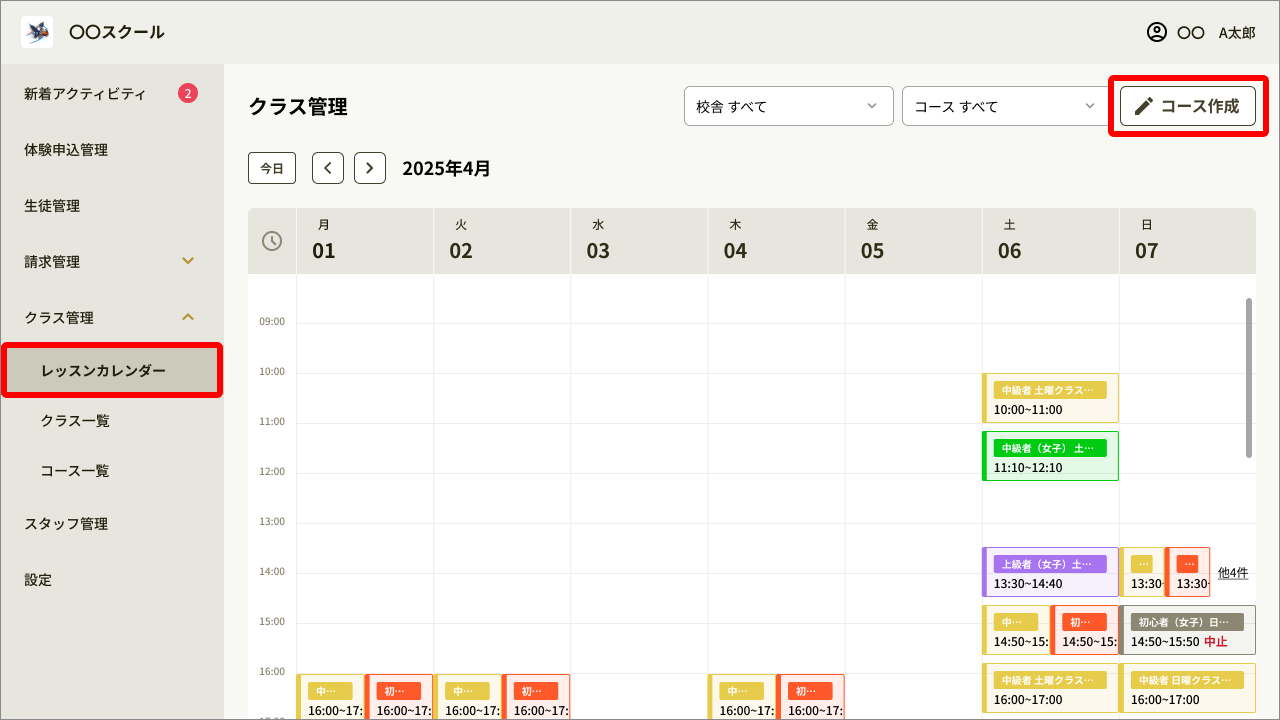Open the green 11:10~12:10 Saturday lesson
Viewport: 1280px width, 720px height.
[1050, 457]
